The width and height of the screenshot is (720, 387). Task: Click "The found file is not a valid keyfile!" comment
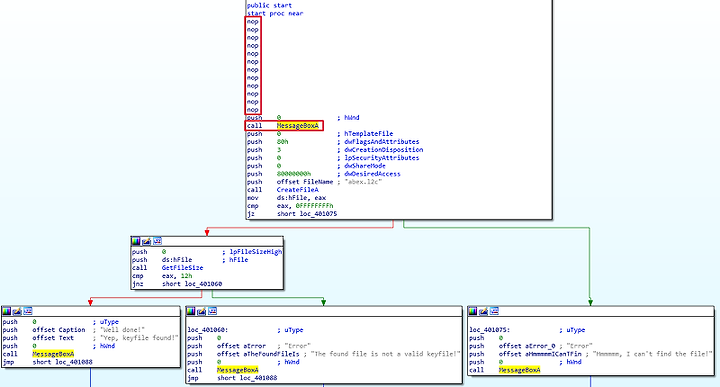[385, 354]
